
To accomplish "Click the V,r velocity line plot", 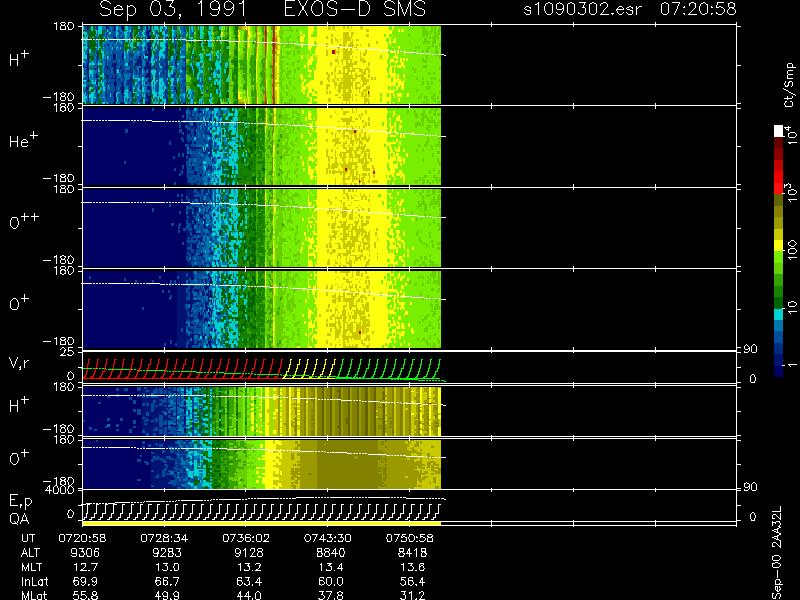I will 261,369.
